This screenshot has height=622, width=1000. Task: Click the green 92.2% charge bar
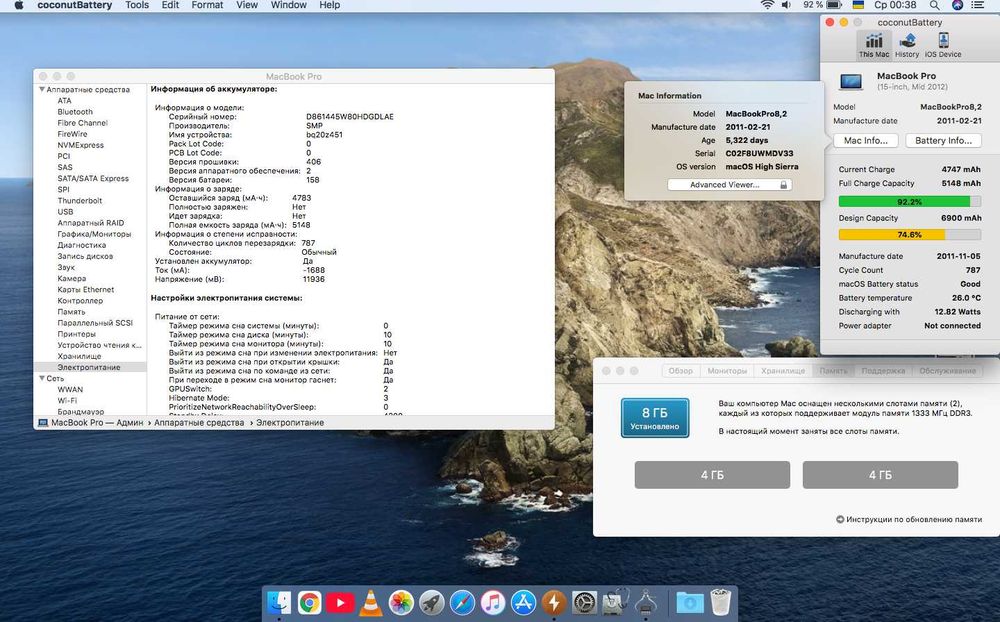[909, 202]
